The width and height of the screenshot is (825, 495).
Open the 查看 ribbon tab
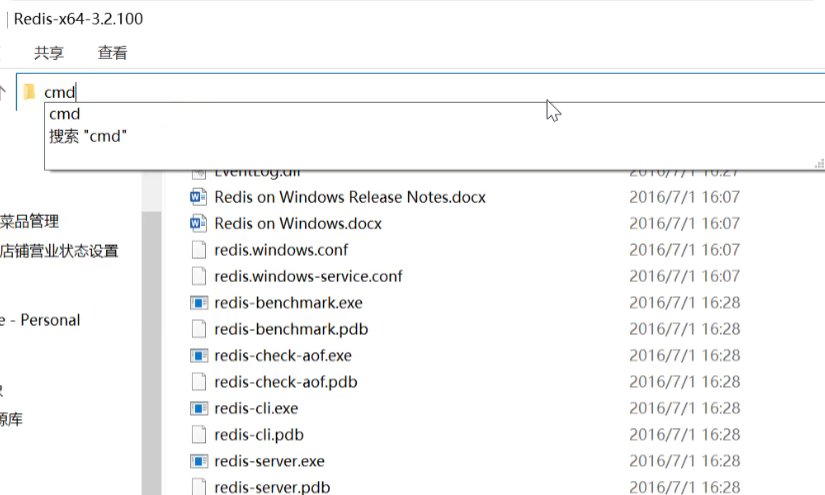[112, 53]
